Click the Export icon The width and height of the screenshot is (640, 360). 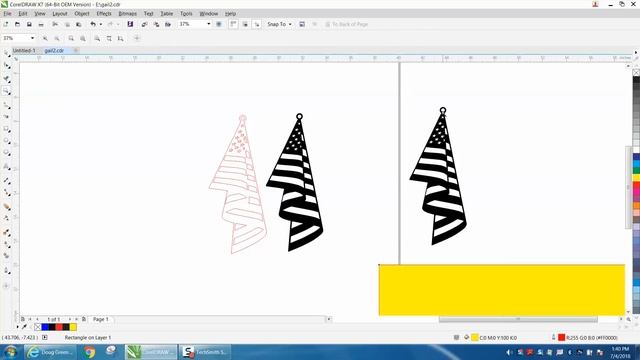click(156, 24)
